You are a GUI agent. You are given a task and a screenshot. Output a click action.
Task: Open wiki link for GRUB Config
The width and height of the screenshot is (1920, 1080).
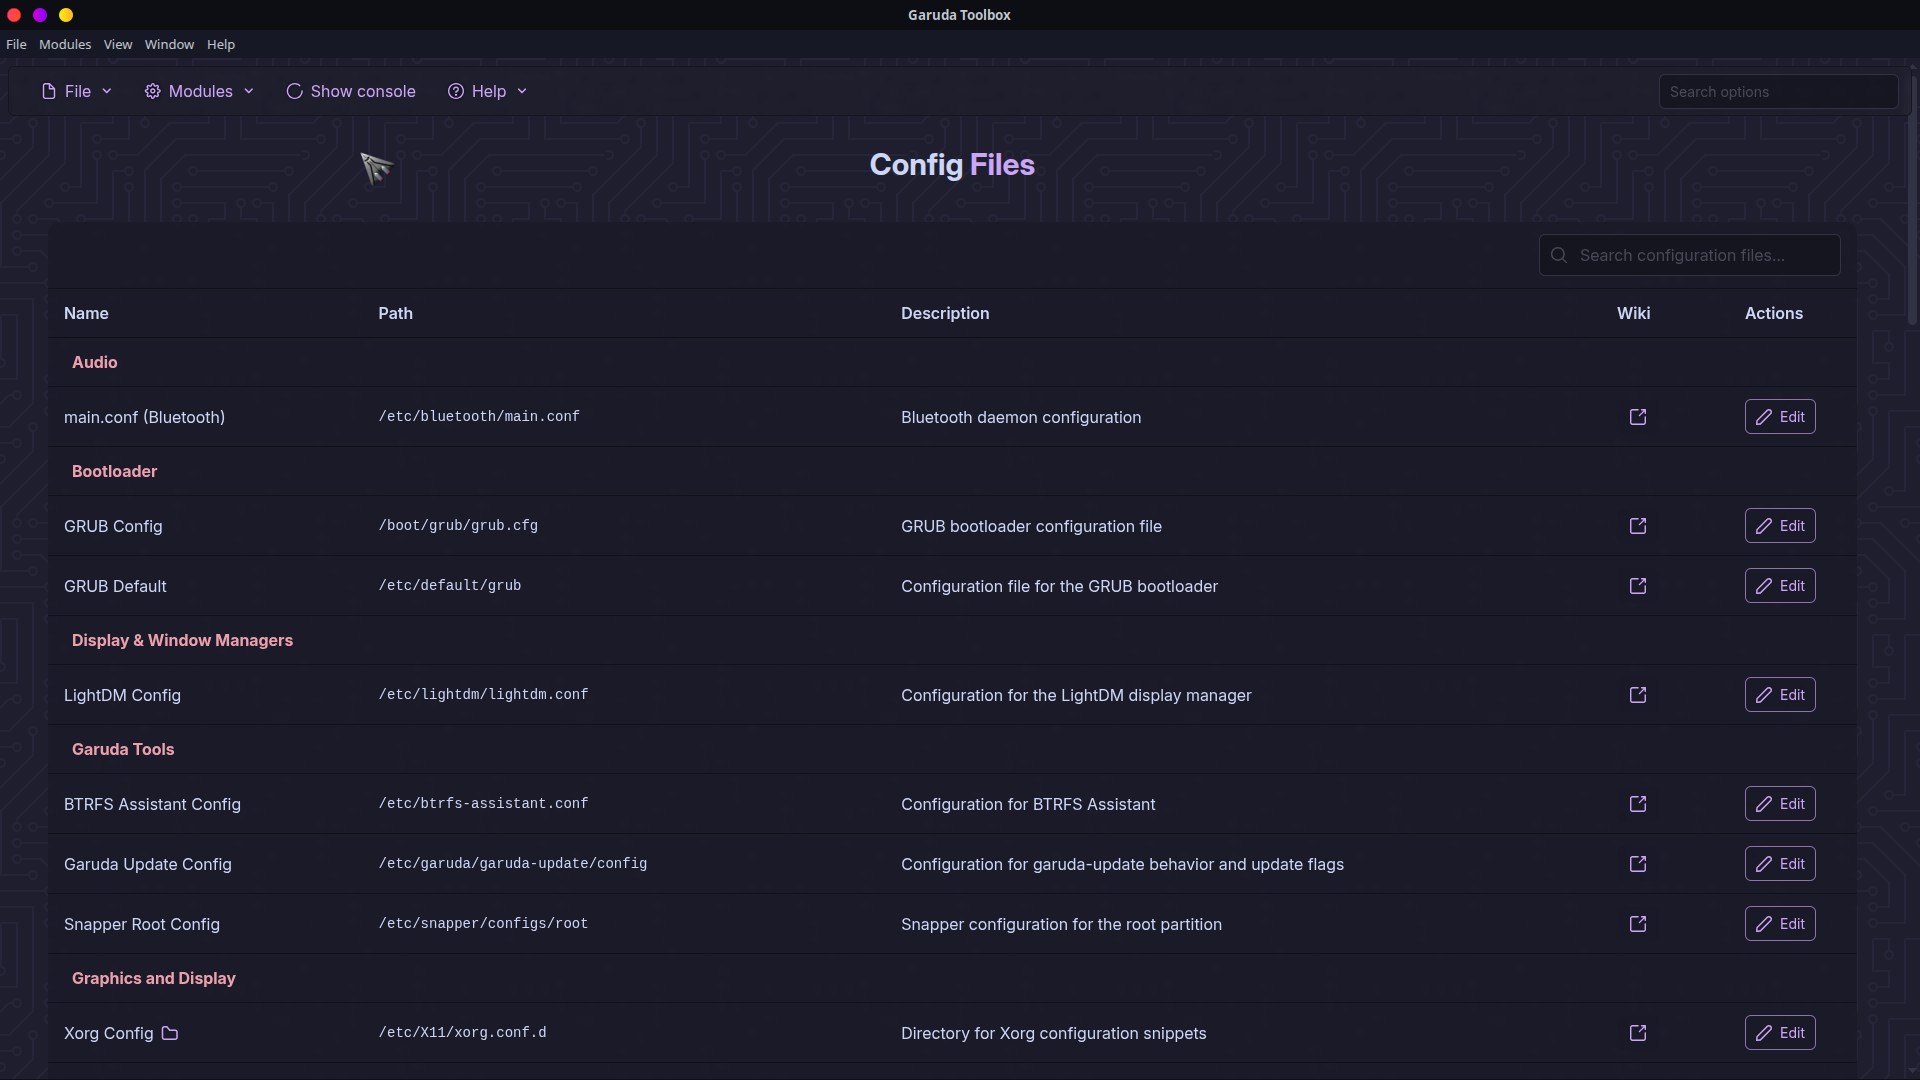(x=1638, y=526)
